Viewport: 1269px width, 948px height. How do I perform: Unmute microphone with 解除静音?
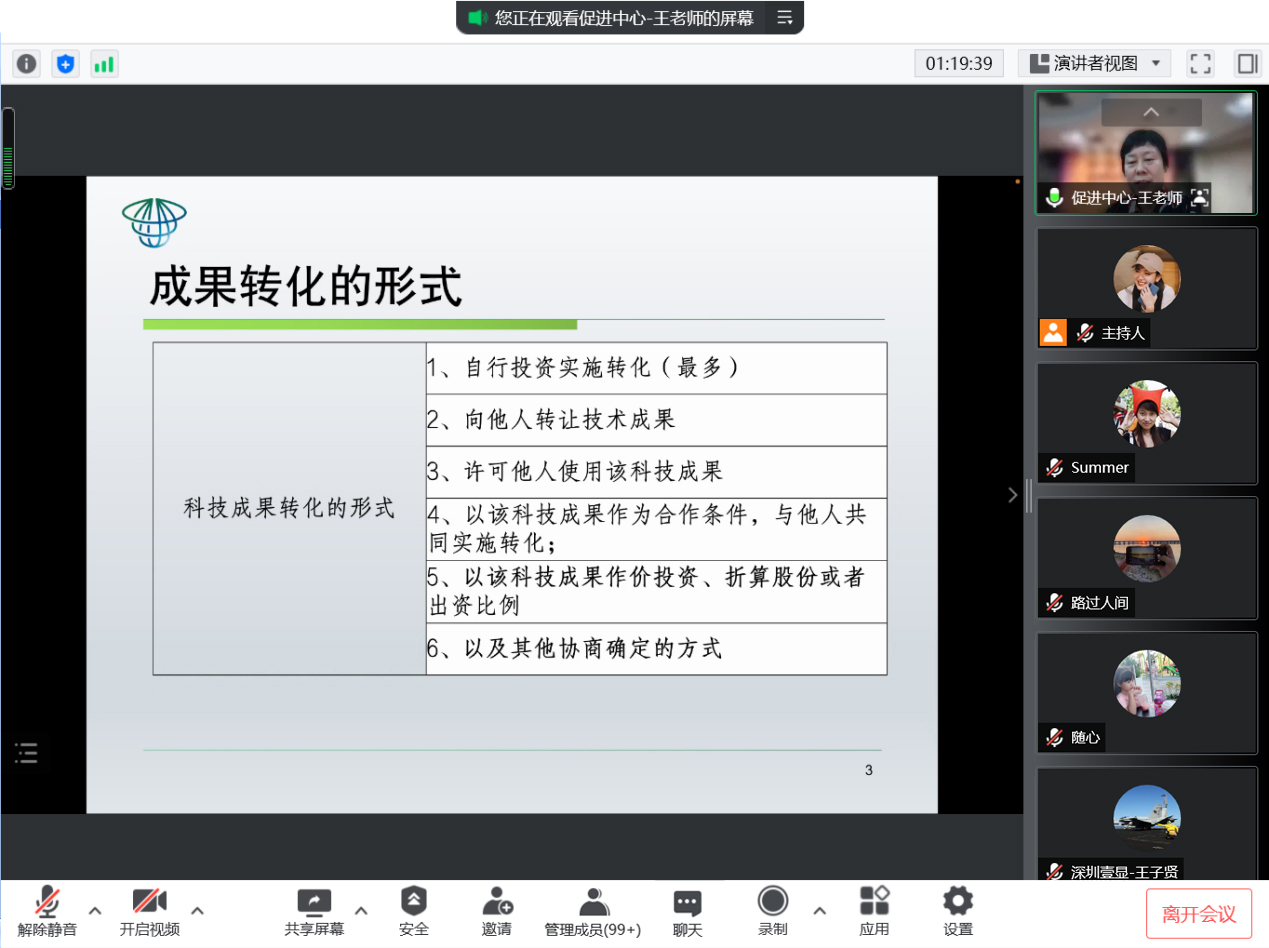click(x=46, y=911)
